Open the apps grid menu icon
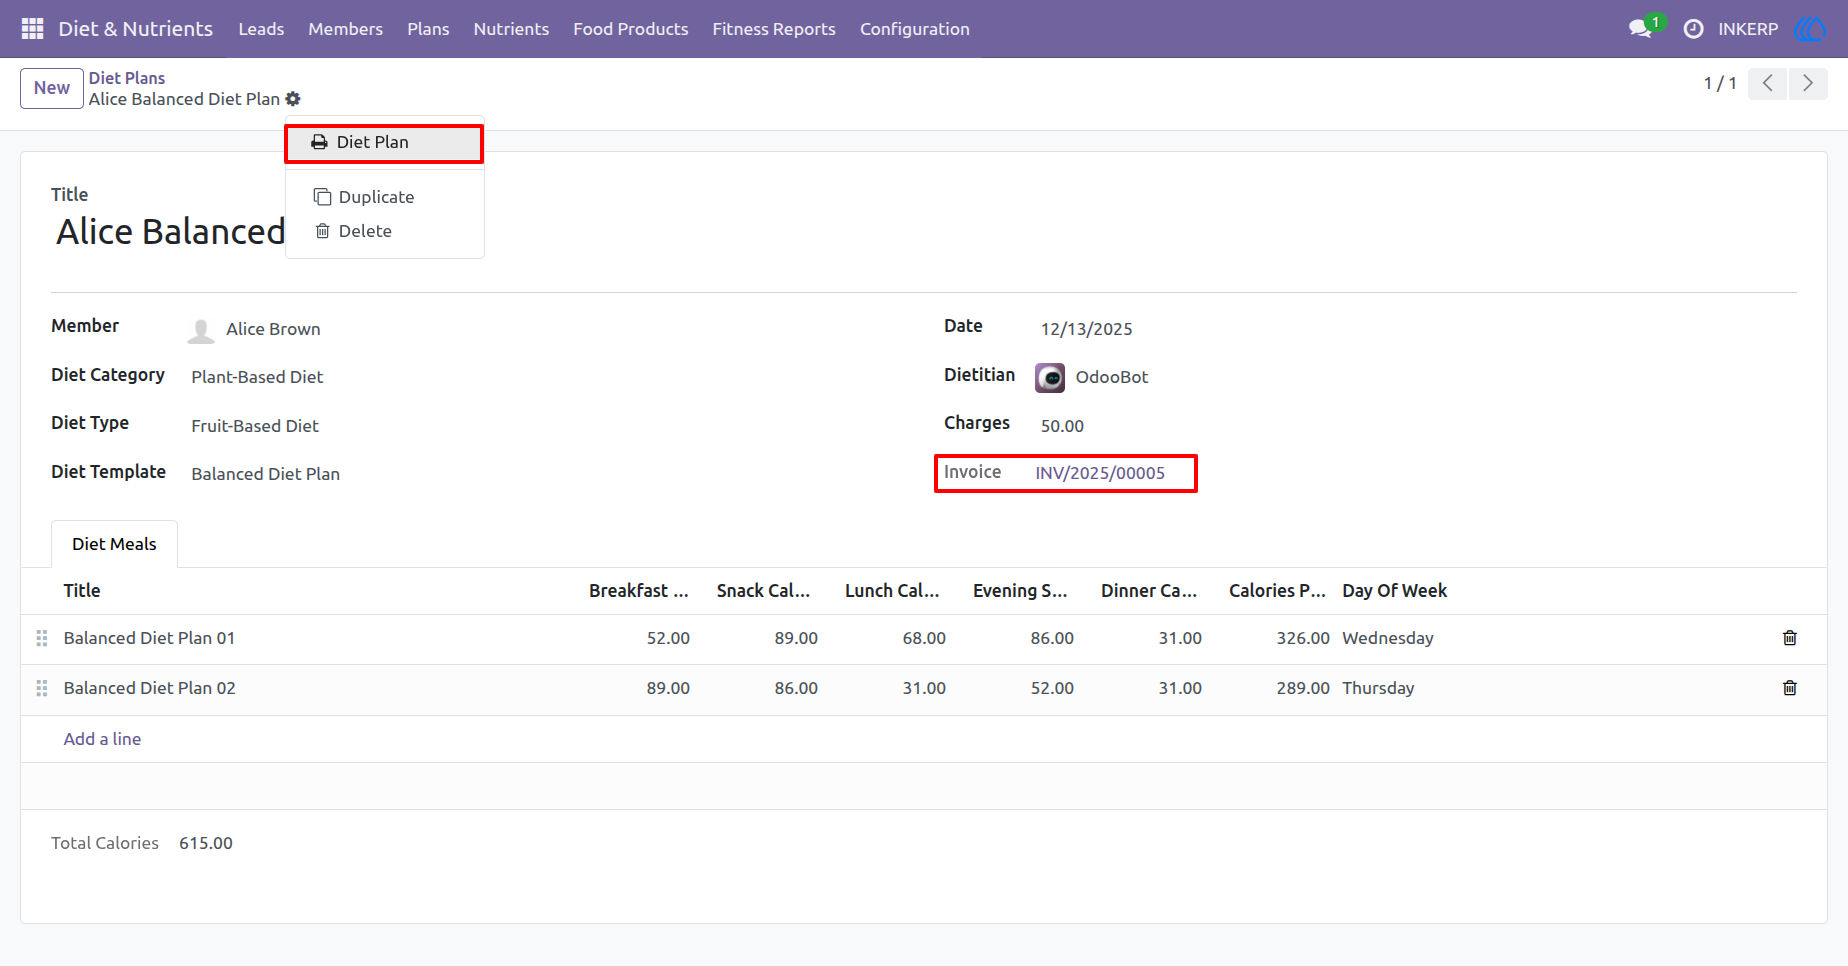This screenshot has width=1848, height=966. pos(32,29)
